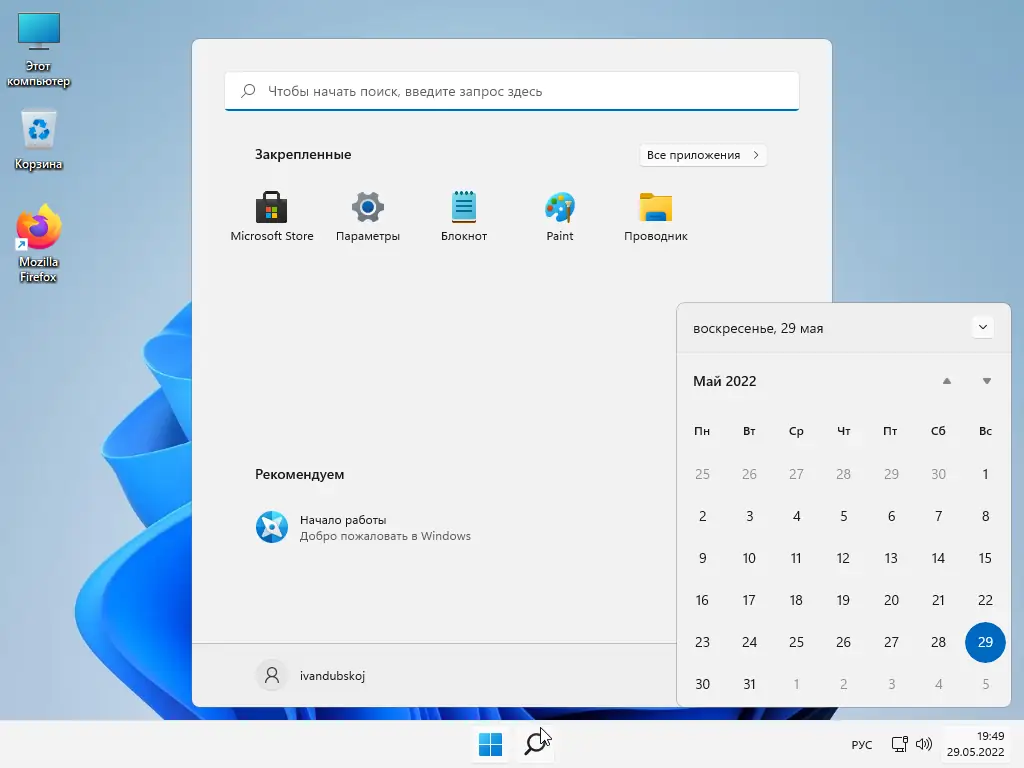This screenshot has width=1024, height=768.
Task: Click the search field in Start menu
Action: (x=512, y=91)
